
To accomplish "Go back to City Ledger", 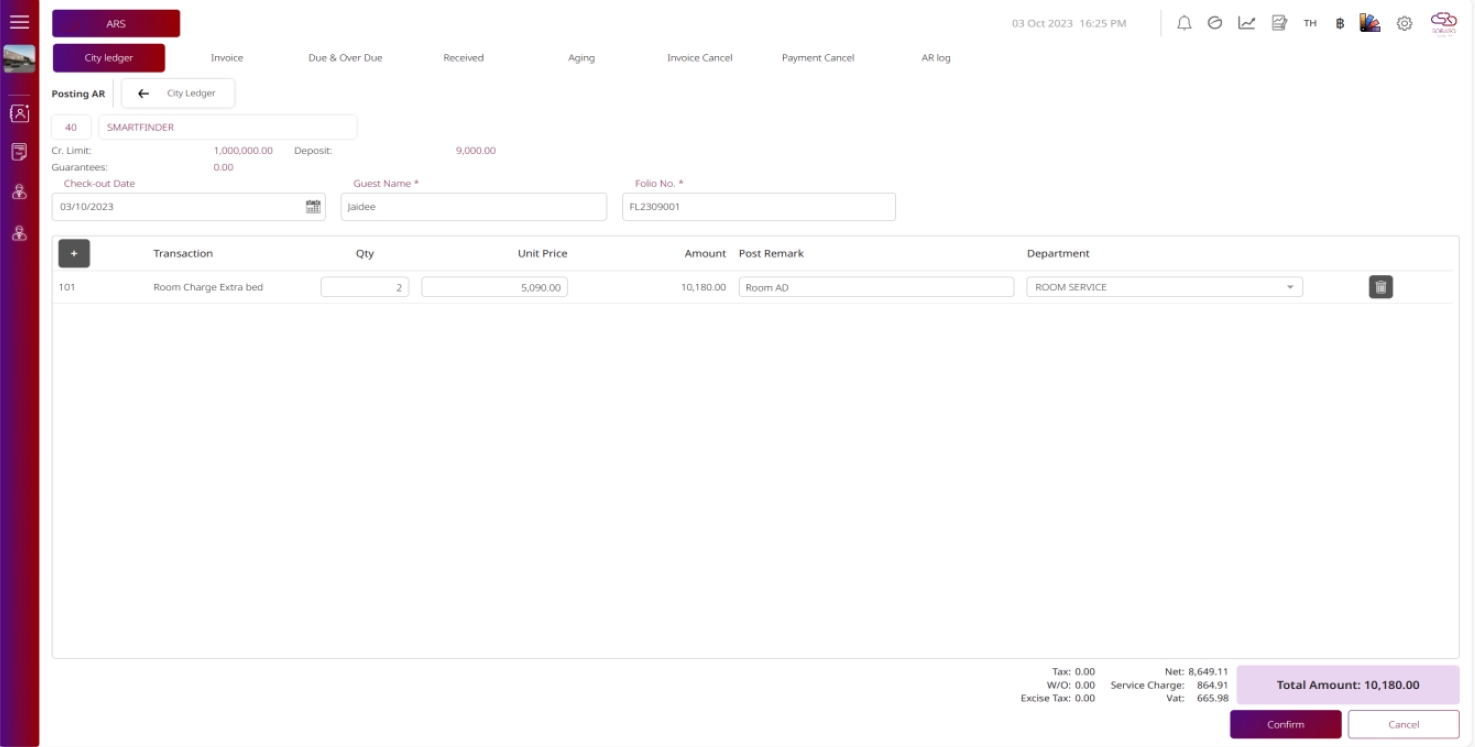I will (178, 93).
